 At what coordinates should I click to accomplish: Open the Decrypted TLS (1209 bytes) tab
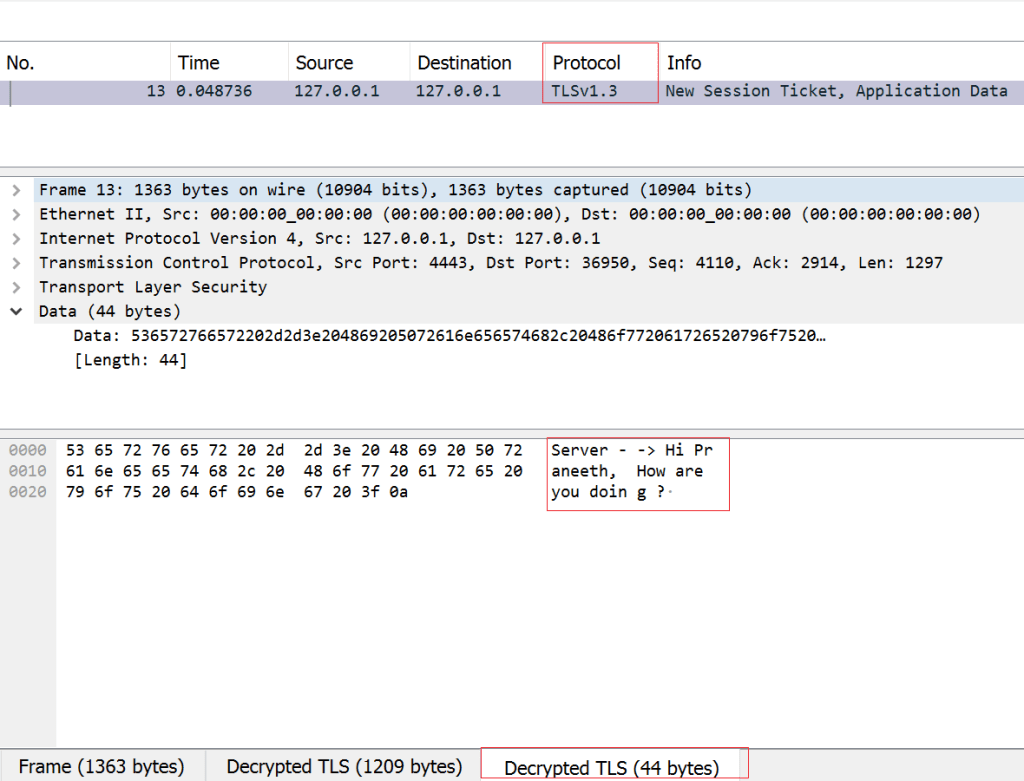[x=344, y=767]
